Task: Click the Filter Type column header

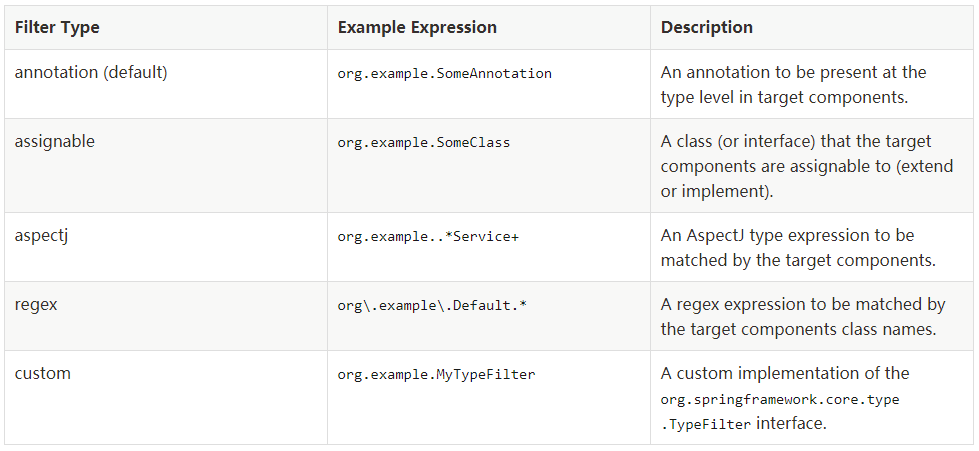Action: pyautogui.click(x=57, y=27)
